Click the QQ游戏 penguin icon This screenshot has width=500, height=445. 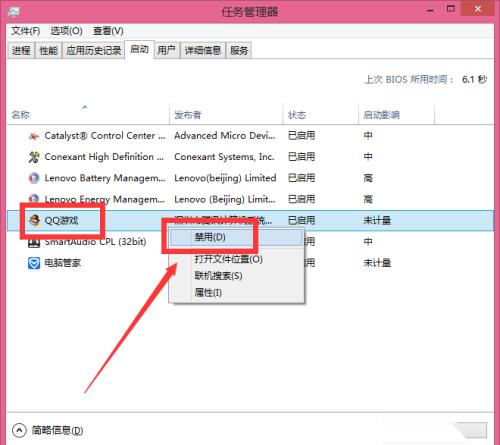[34, 220]
